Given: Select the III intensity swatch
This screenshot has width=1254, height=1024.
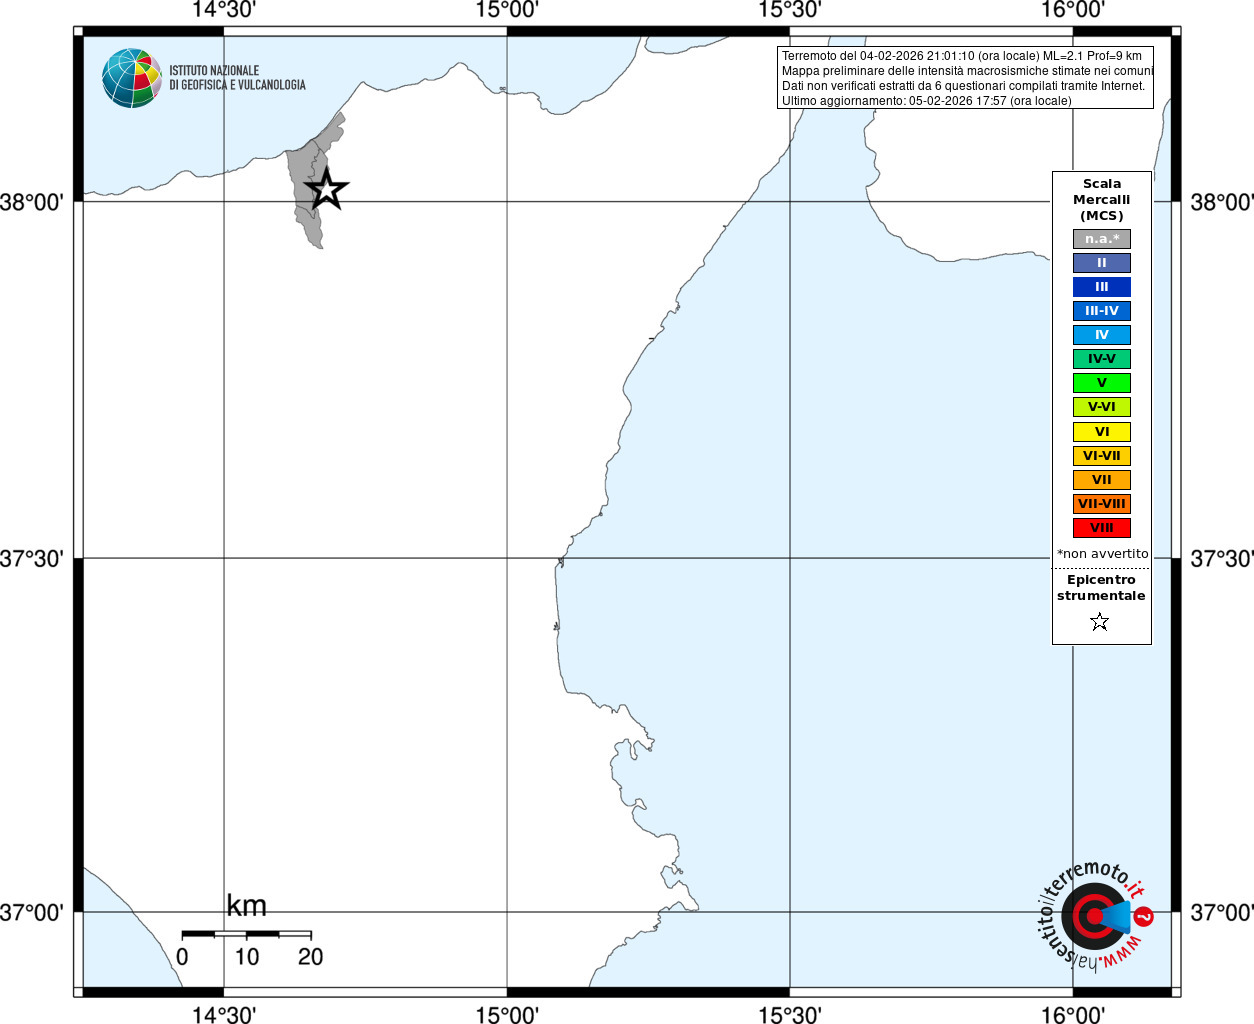Looking at the screenshot, I should (x=1102, y=287).
